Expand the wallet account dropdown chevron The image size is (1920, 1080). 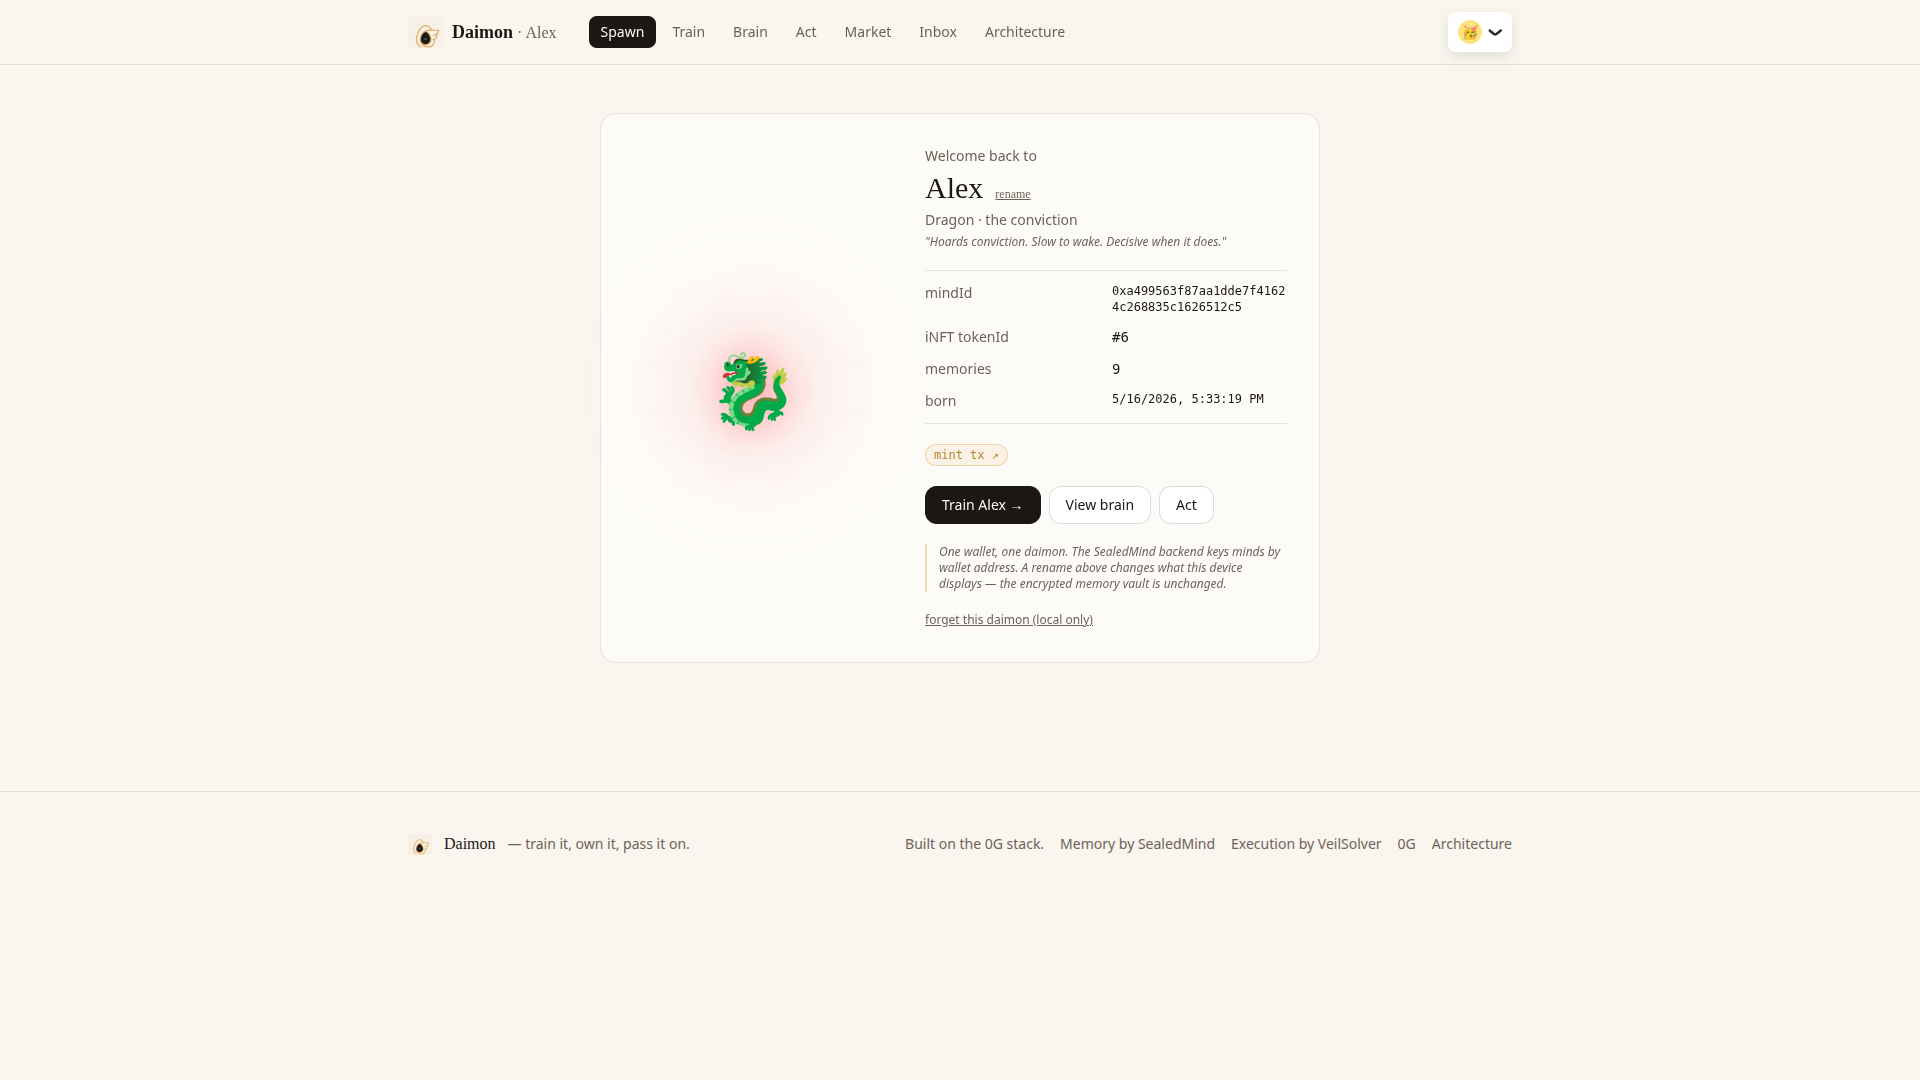[x=1495, y=32]
